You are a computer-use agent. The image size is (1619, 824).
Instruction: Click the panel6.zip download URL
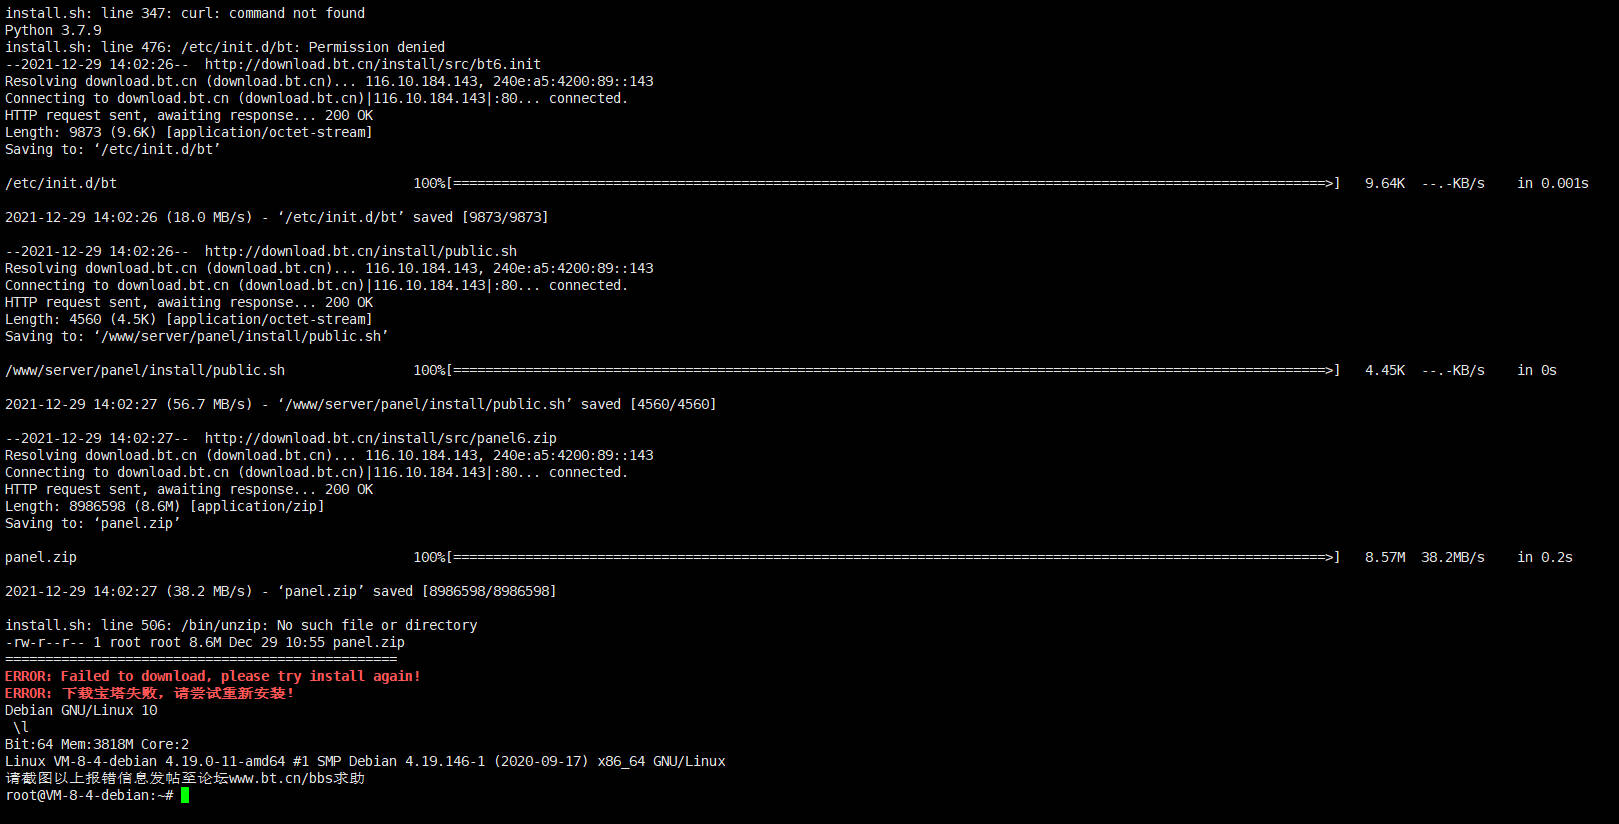(381, 438)
